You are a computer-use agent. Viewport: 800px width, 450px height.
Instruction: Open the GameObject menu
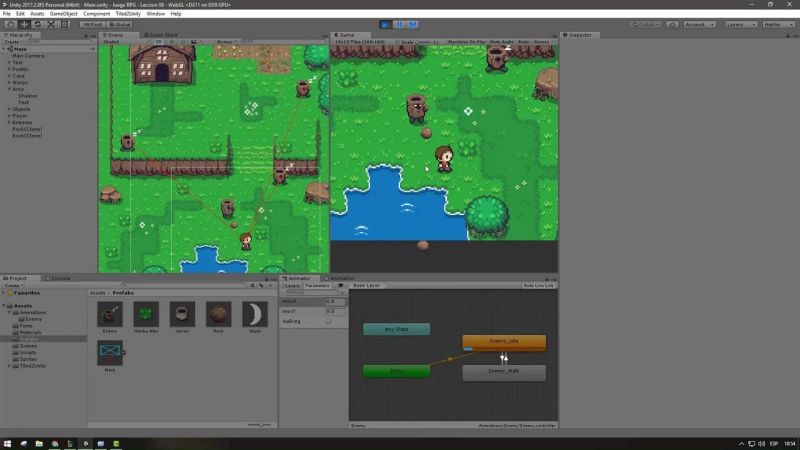tap(64, 14)
